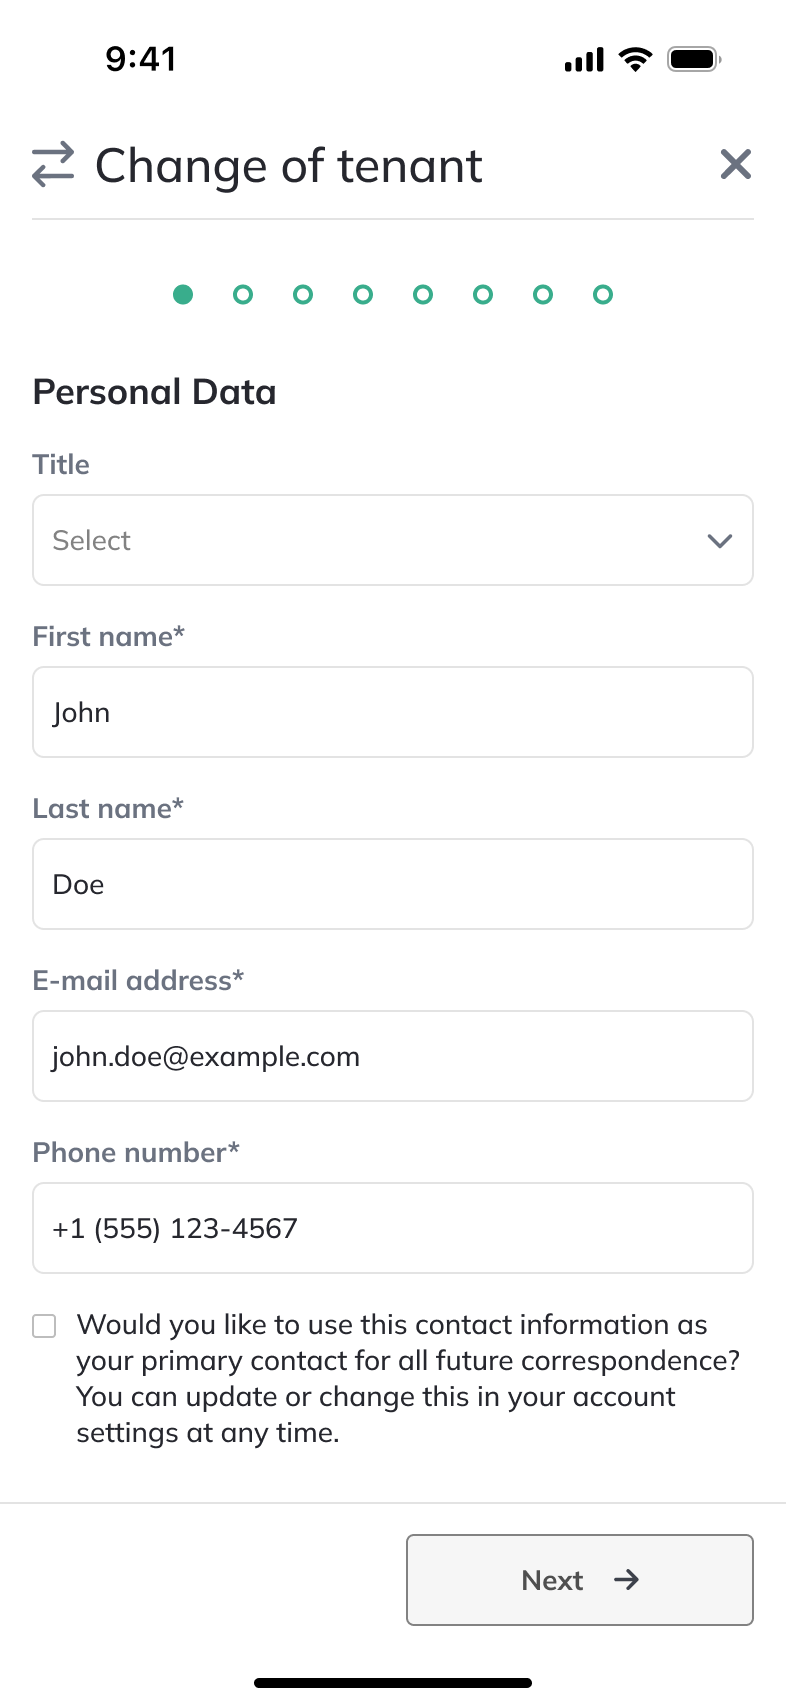Screen dimensions: 786x1704
Task: Click the First name field containing John
Action: click(392, 712)
